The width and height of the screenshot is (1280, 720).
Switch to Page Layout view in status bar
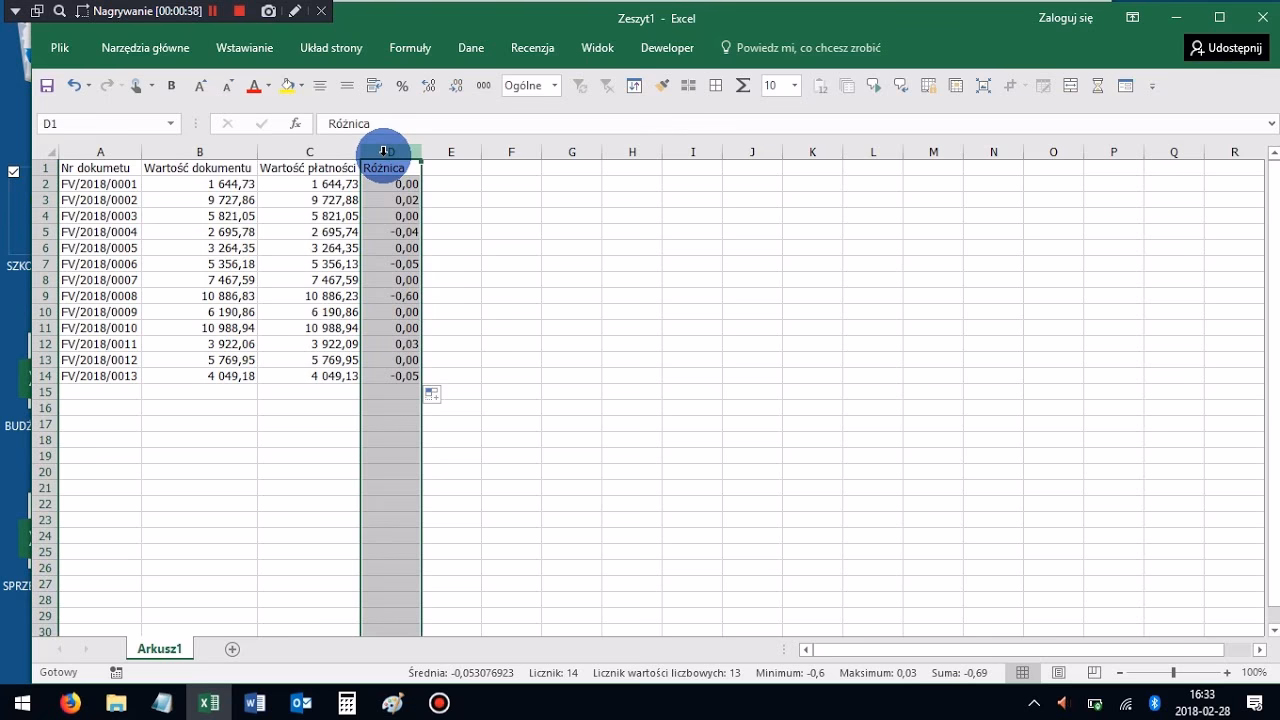point(1058,673)
